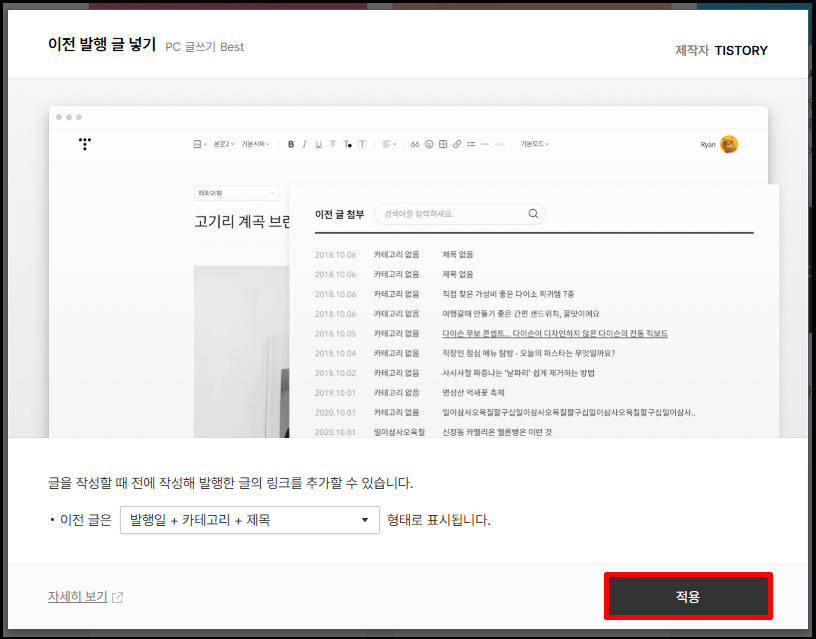Open the 발행일 + 카테고리 + 제목 dropdown

click(x=250, y=520)
